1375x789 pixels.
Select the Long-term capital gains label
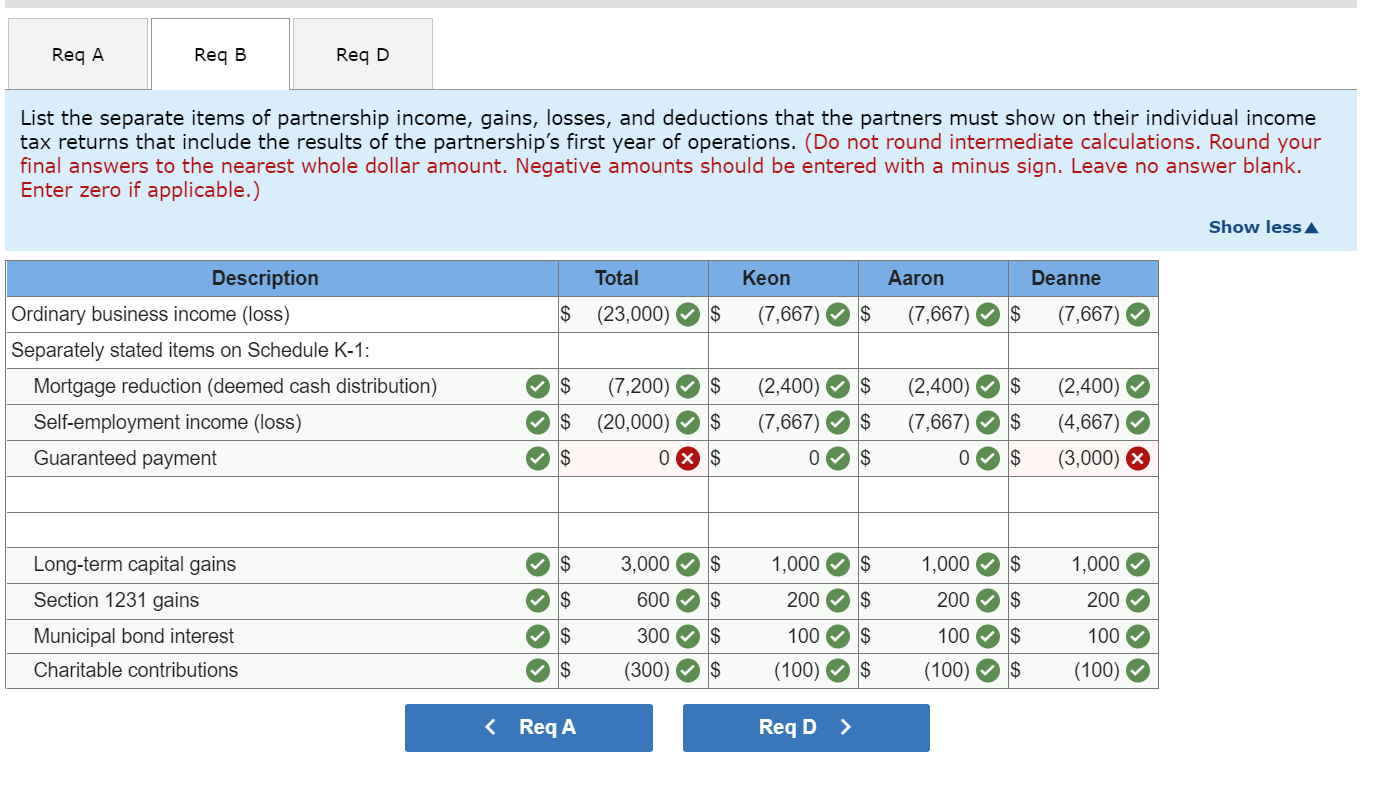point(135,565)
